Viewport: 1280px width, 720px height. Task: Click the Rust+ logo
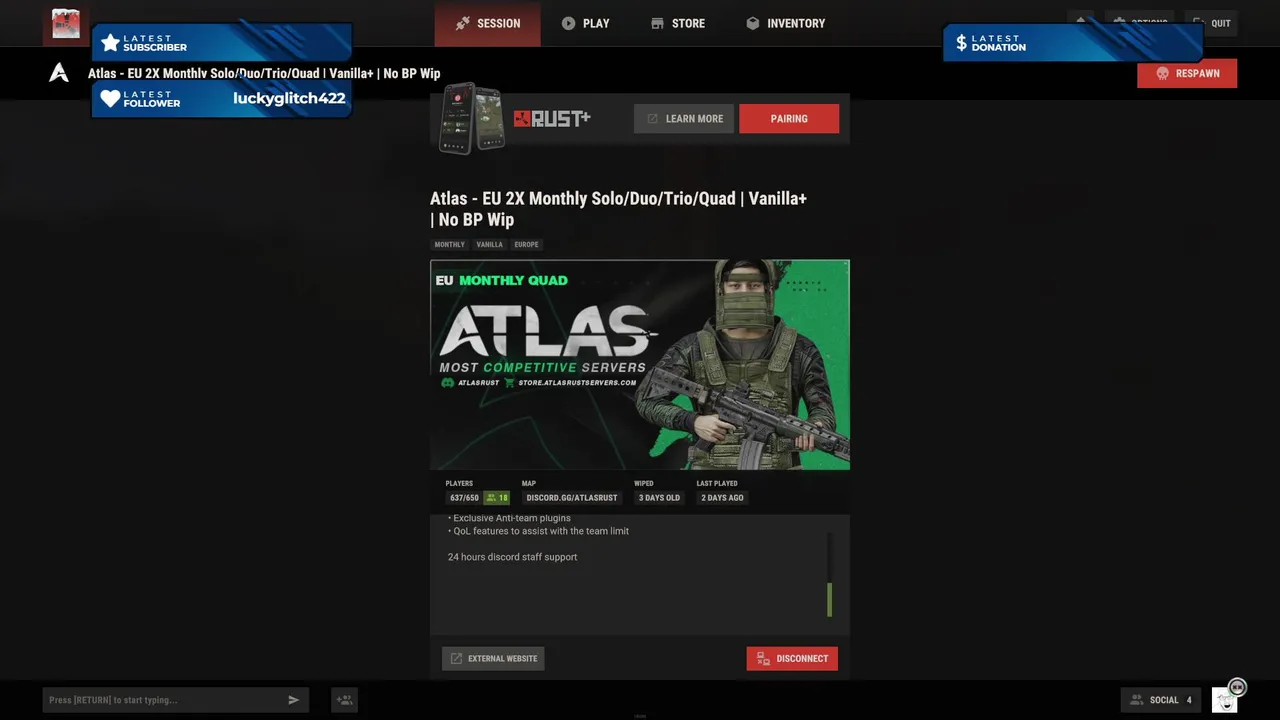pyautogui.click(x=552, y=119)
